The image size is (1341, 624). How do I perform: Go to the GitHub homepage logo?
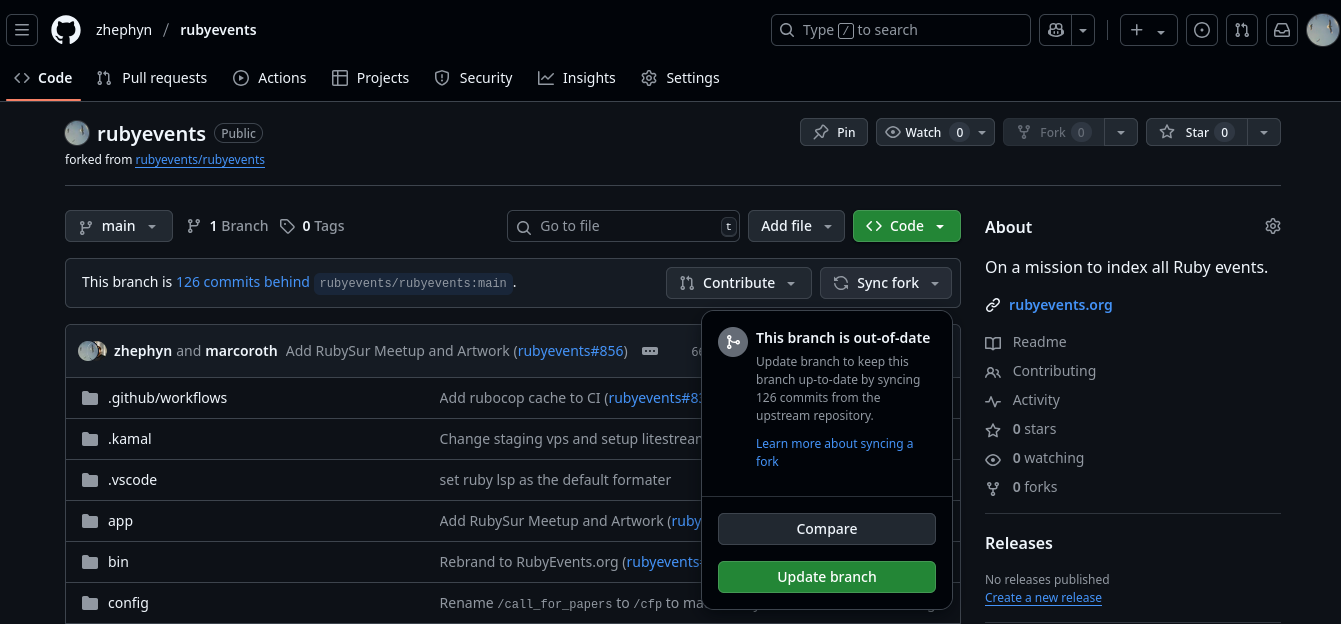point(66,30)
